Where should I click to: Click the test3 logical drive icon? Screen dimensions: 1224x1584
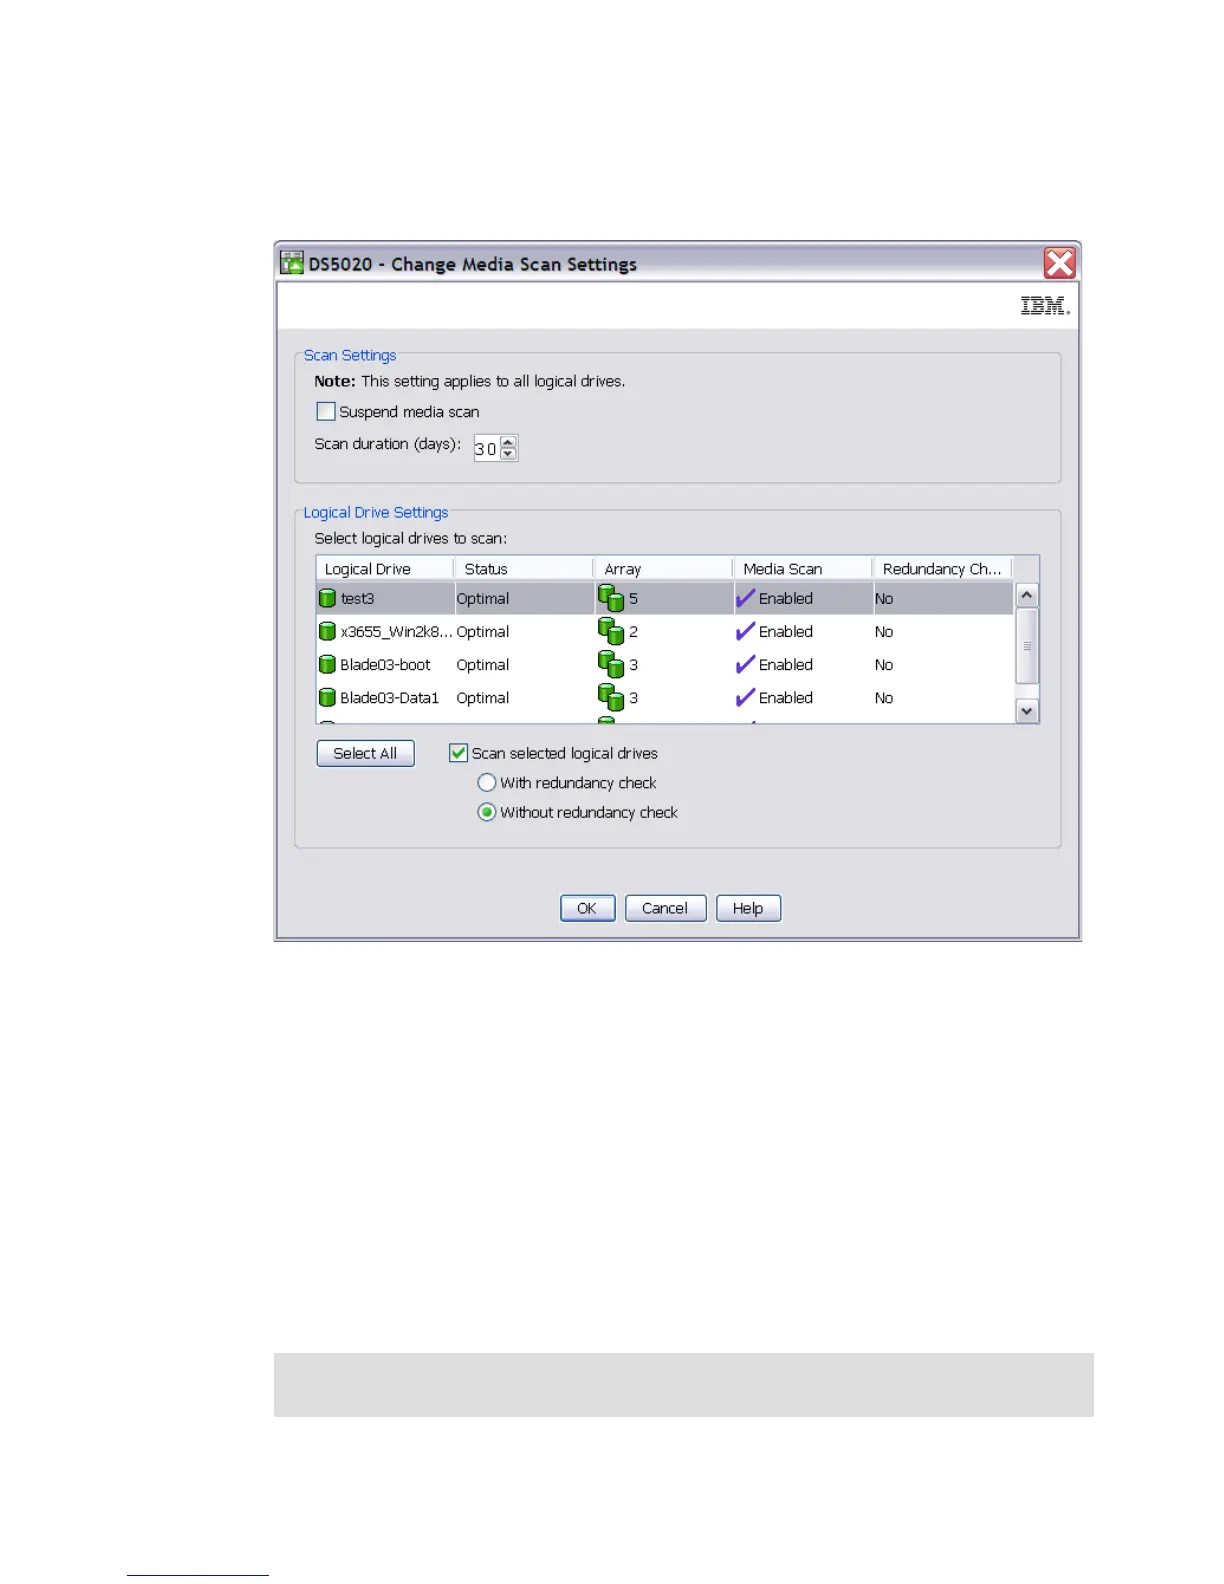[x=327, y=598]
